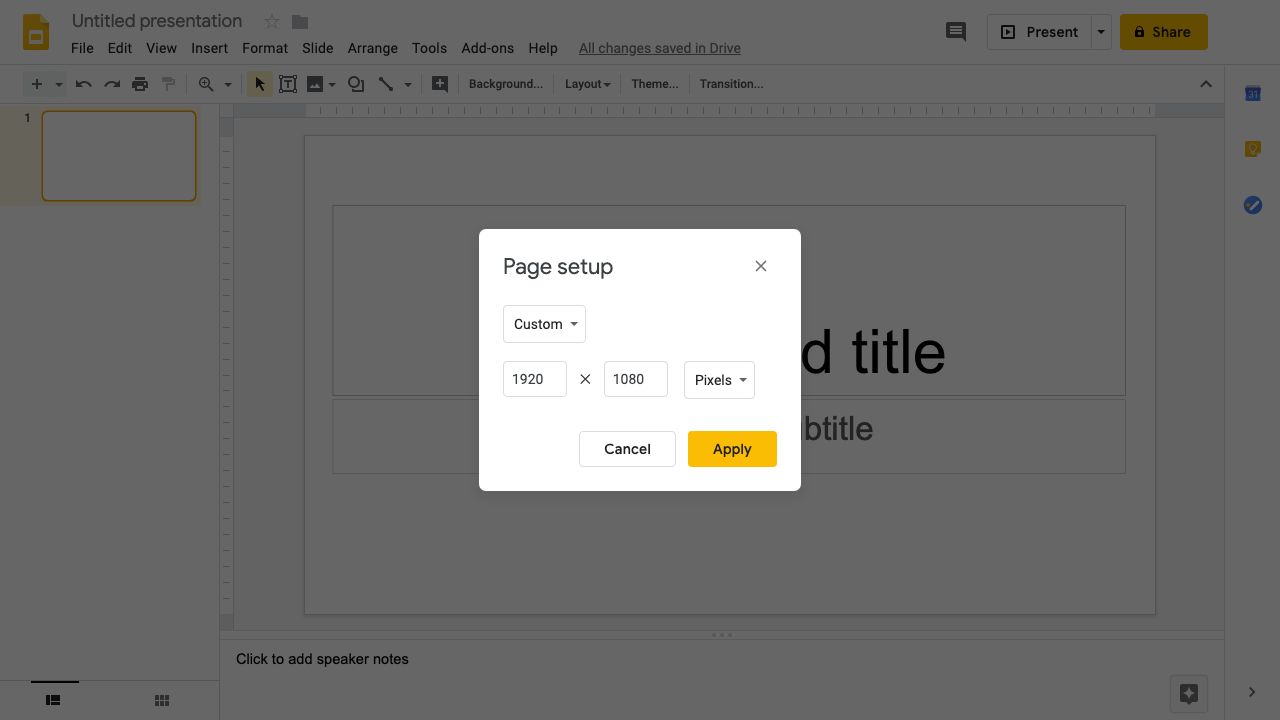Apply the custom page size
Viewport: 1280px width, 720px height.
click(x=732, y=449)
